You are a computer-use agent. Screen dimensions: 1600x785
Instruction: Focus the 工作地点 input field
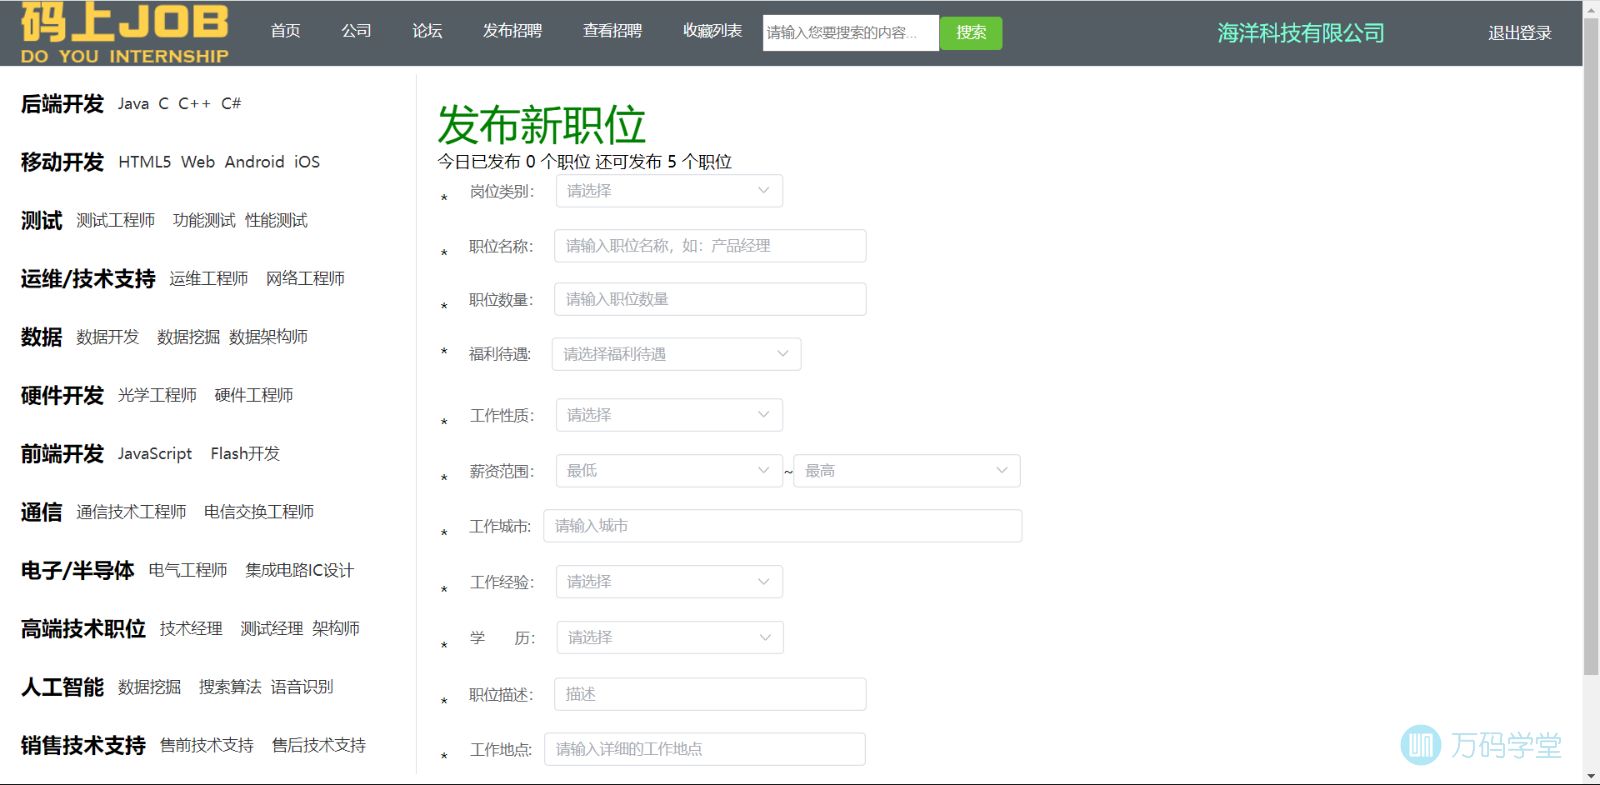(705, 749)
